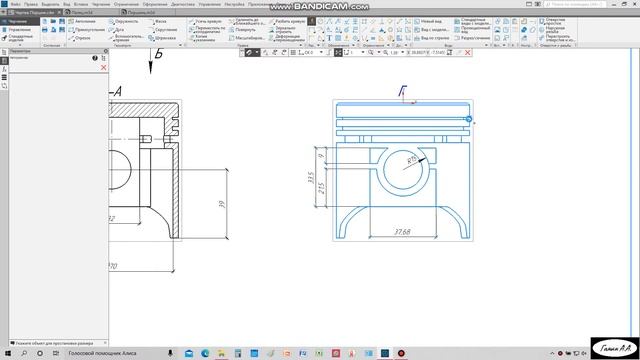Create Вид по стрелке
The height and width of the screenshot is (360, 640).
tap(431, 38)
